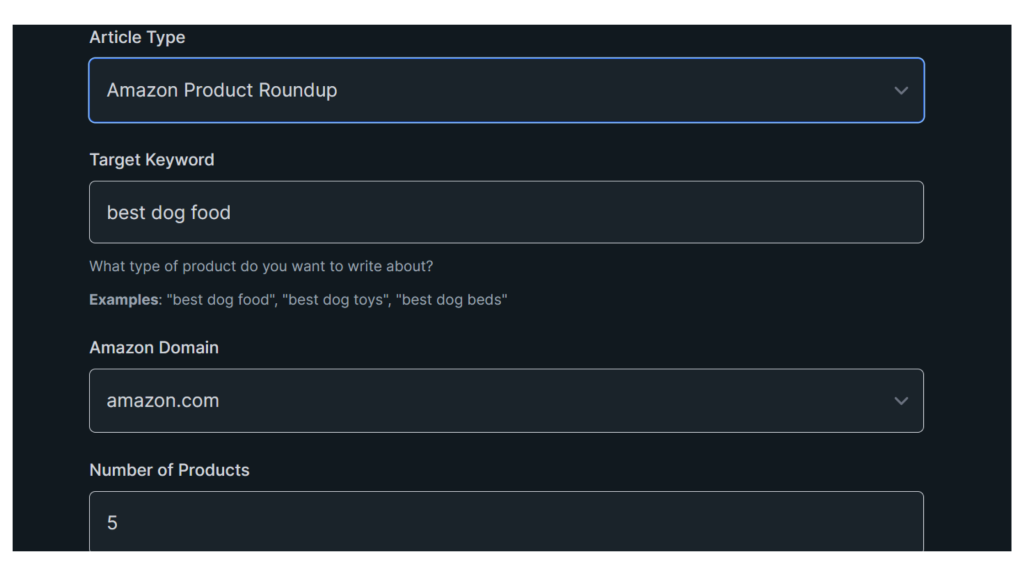The image size is (1024, 576).
Task: Click into the Number of Products field
Action: click(x=505, y=521)
